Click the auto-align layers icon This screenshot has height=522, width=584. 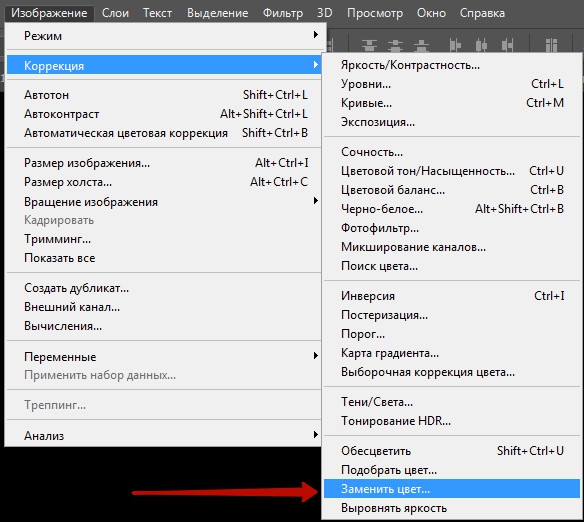coord(551,45)
